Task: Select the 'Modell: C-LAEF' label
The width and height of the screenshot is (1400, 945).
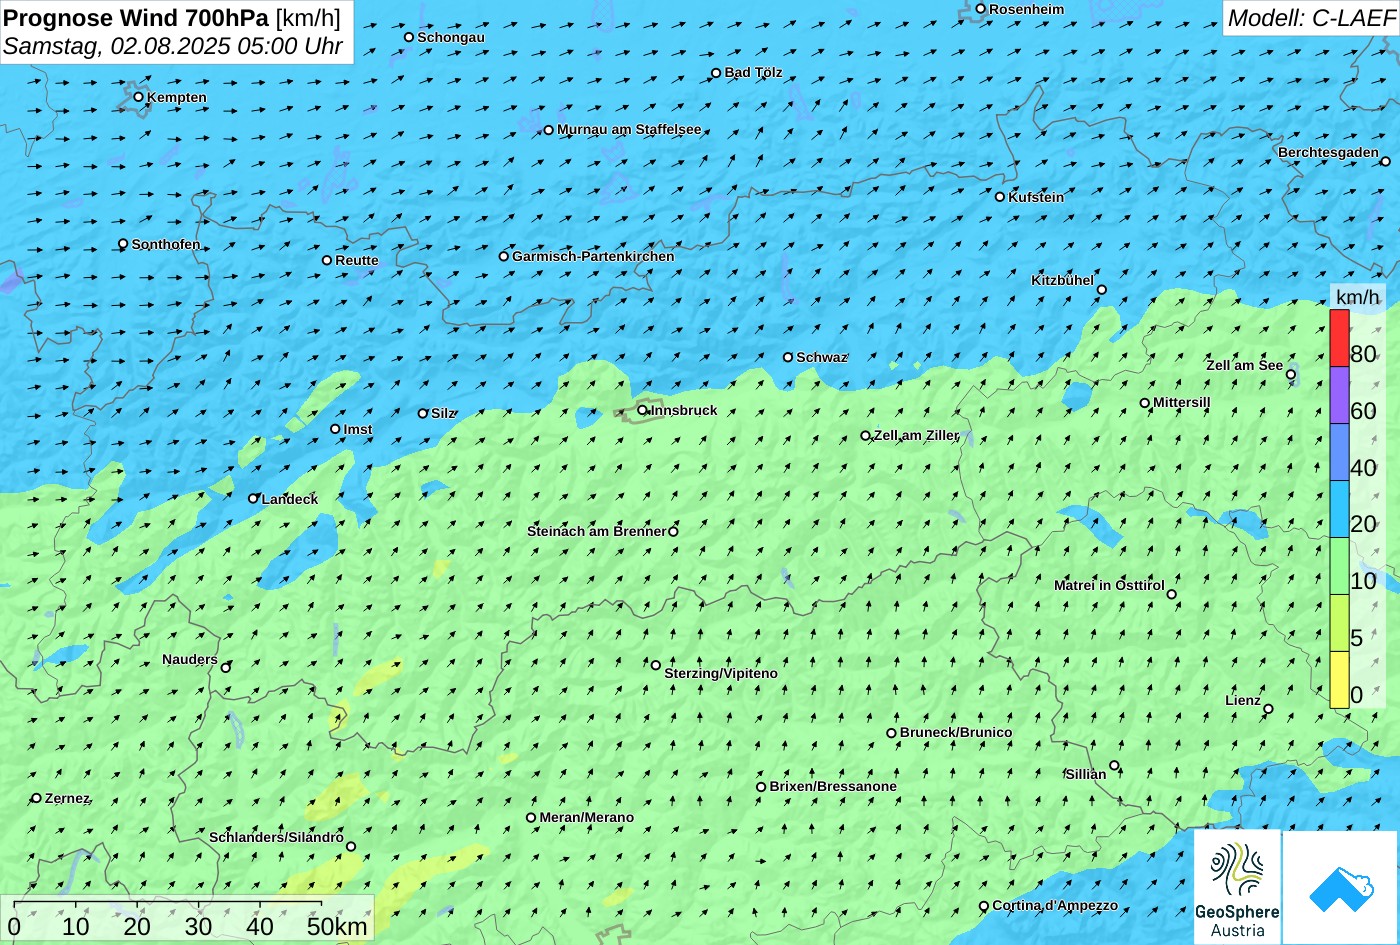Action: coord(1311,18)
